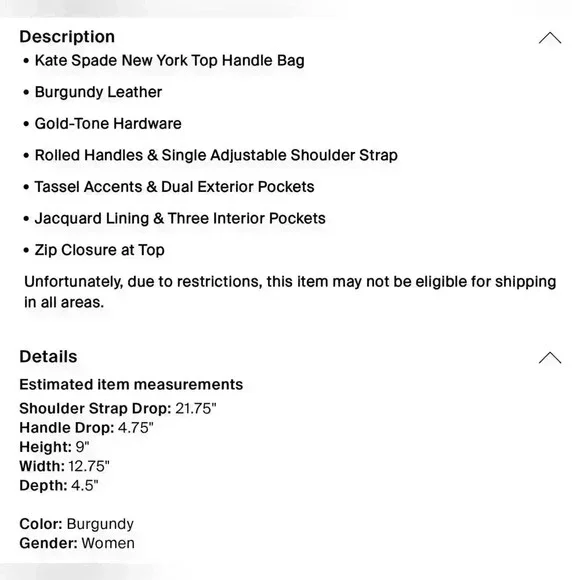Click the Shoulder Strap Drop measurement
Viewport: 580px width, 580px height.
coord(118,408)
